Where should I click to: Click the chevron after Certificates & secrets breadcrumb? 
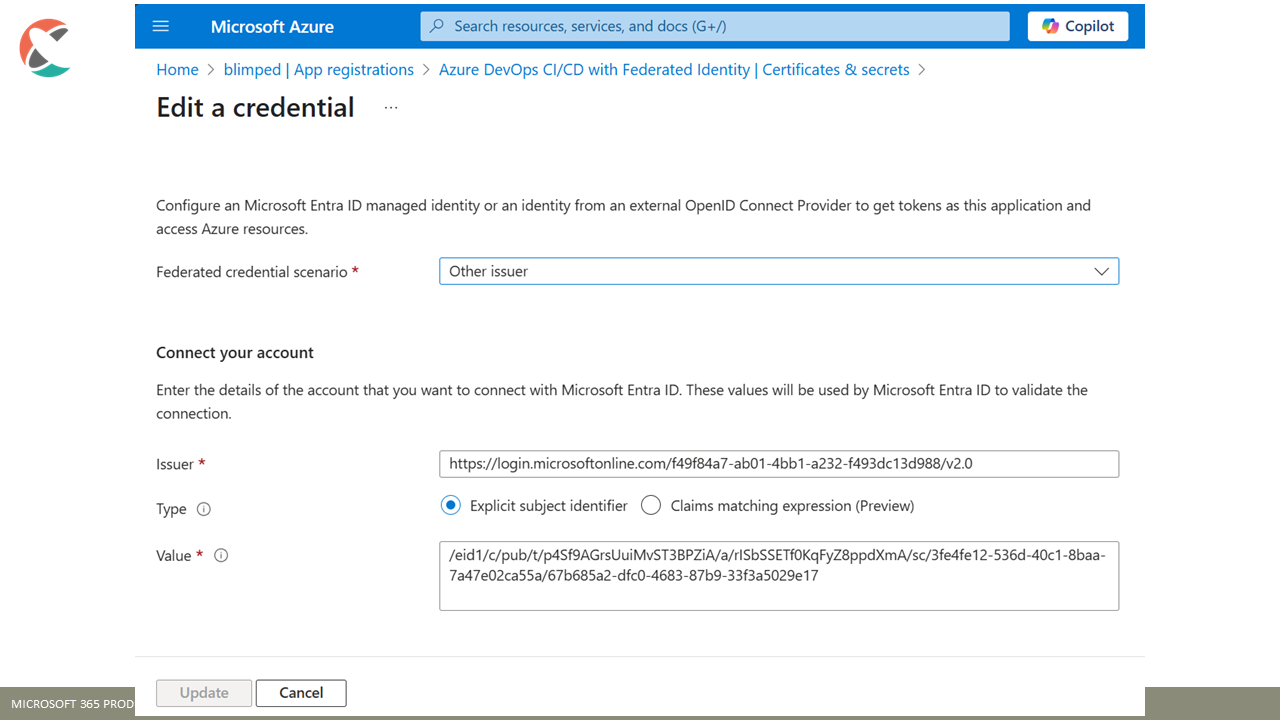tap(922, 70)
